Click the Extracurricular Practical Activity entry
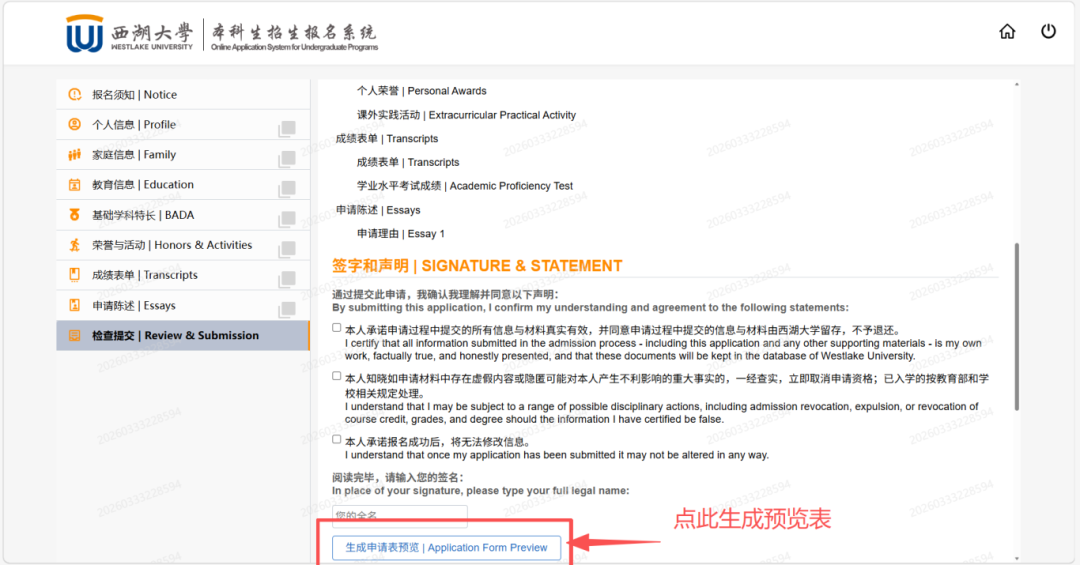The width and height of the screenshot is (1080, 565). [466, 115]
